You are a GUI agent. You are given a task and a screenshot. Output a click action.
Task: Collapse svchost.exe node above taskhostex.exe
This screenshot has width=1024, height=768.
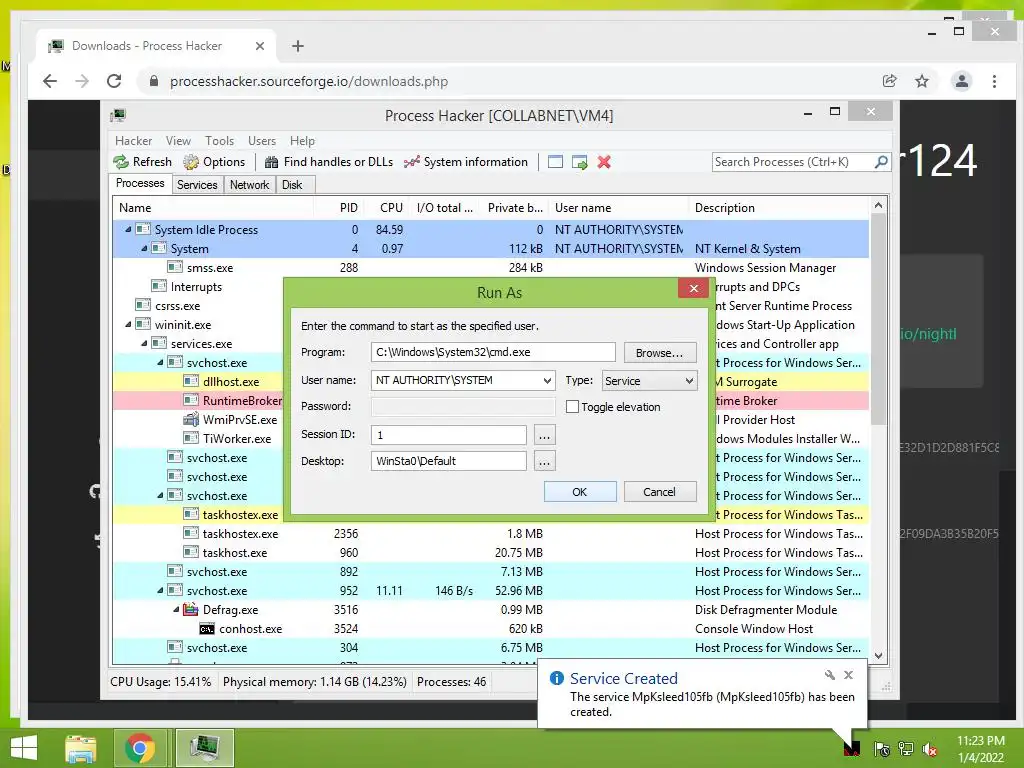click(161, 496)
